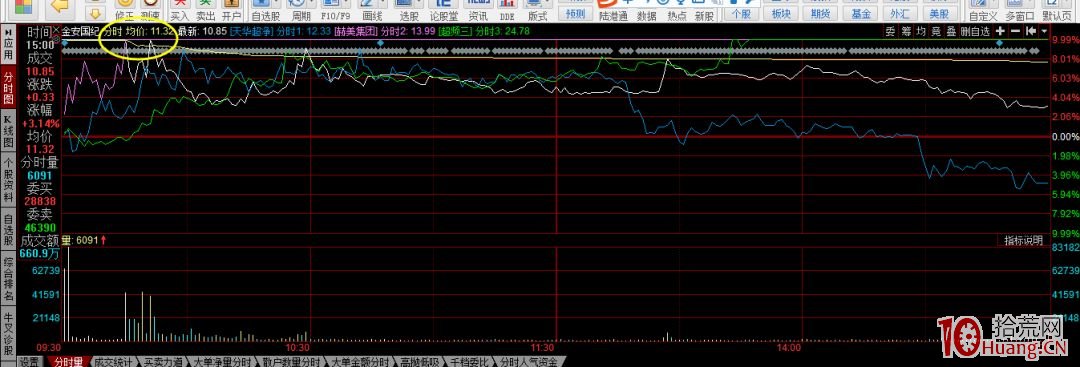Toggle the 叠 overlay button

[951, 31]
